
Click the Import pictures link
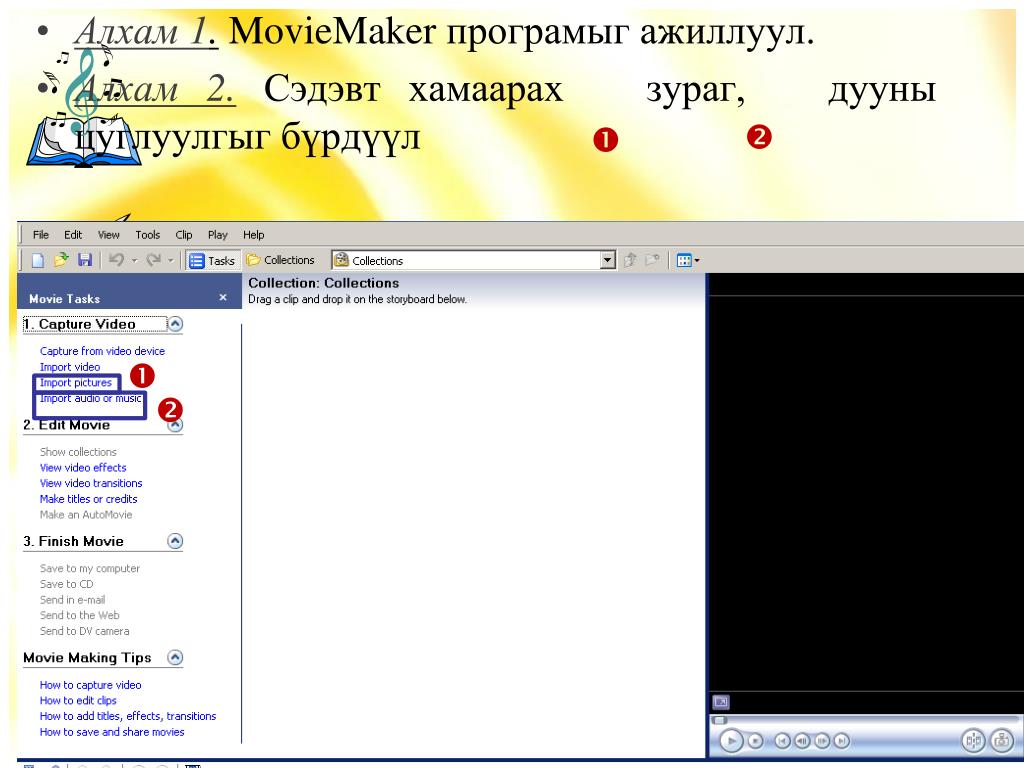tap(76, 383)
